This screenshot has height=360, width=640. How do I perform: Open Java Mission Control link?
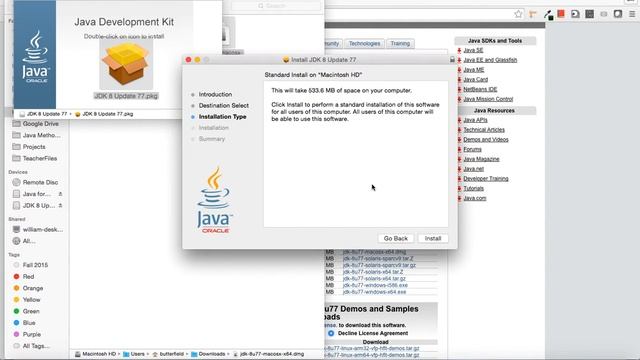coord(488,99)
